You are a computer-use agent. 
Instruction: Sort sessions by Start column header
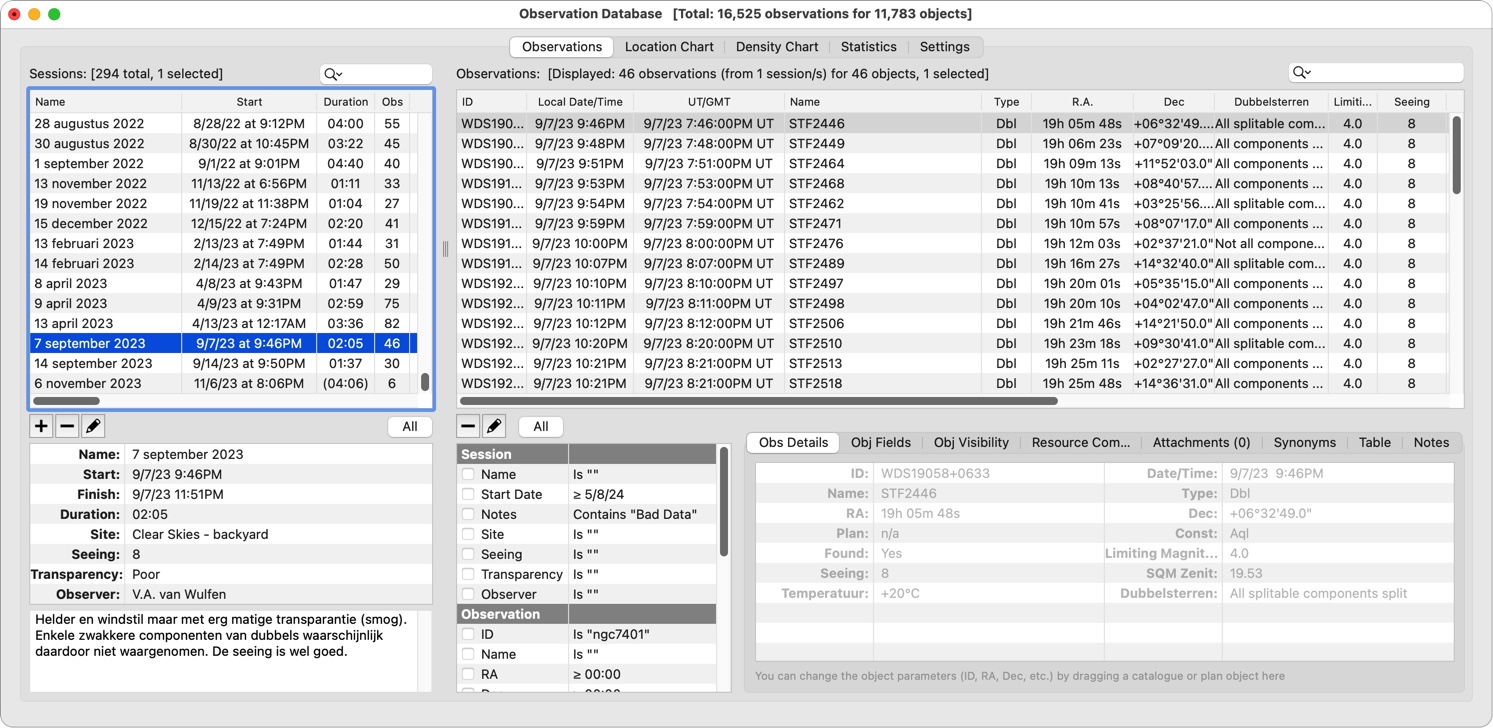(249, 101)
